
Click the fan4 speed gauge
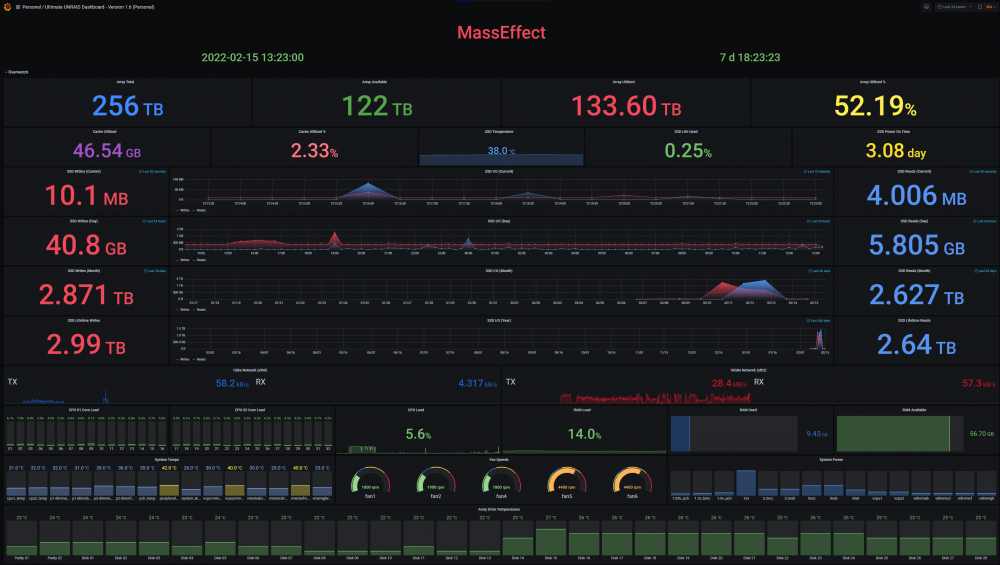501,481
